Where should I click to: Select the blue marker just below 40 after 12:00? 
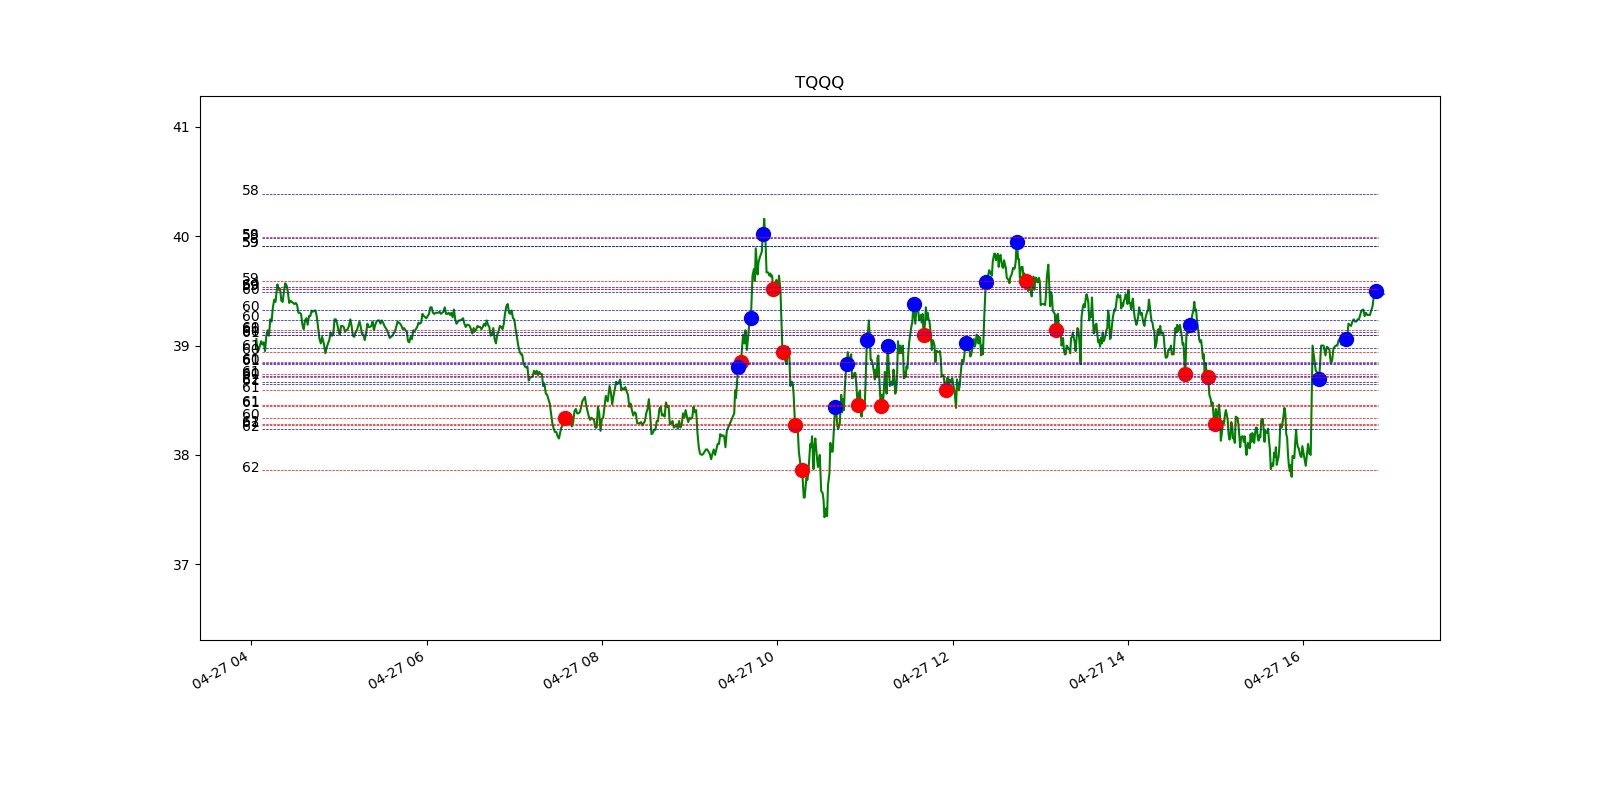click(1017, 242)
